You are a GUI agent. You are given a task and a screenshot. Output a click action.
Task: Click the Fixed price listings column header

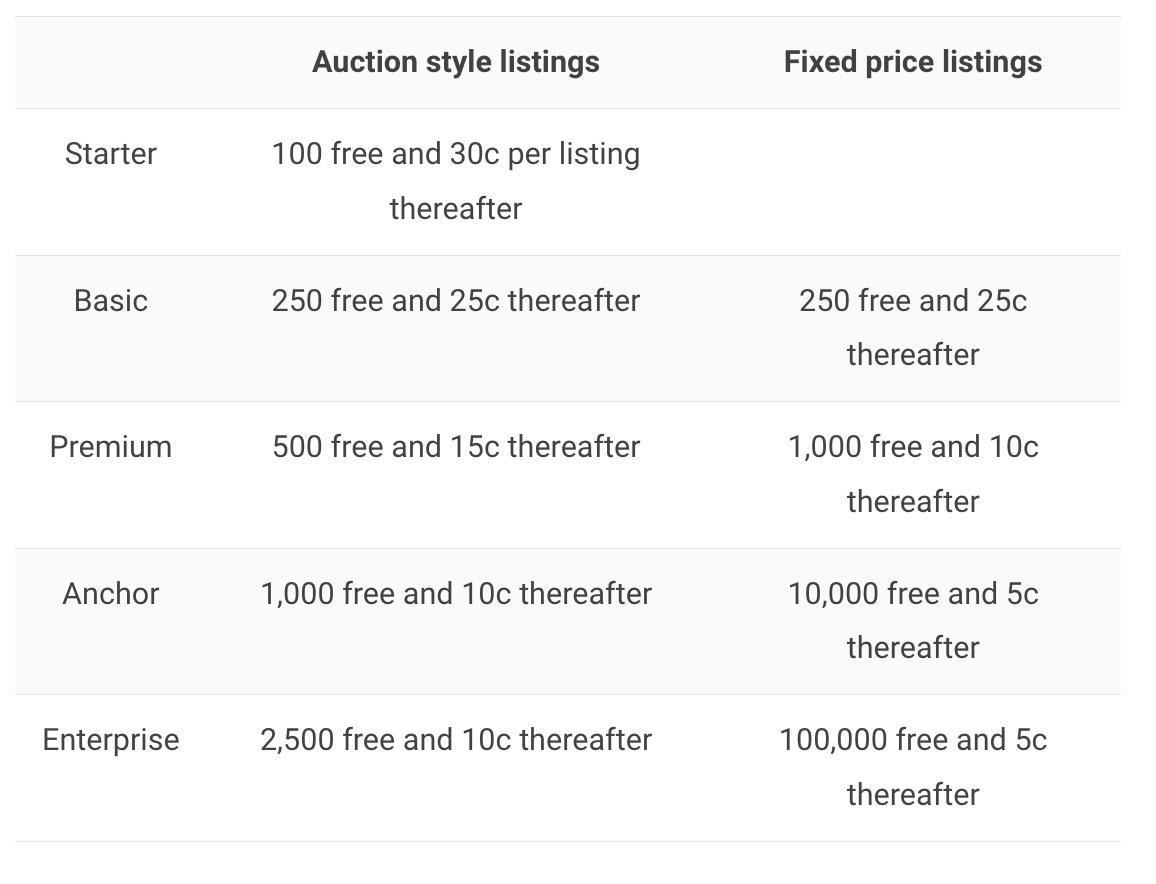point(913,63)
